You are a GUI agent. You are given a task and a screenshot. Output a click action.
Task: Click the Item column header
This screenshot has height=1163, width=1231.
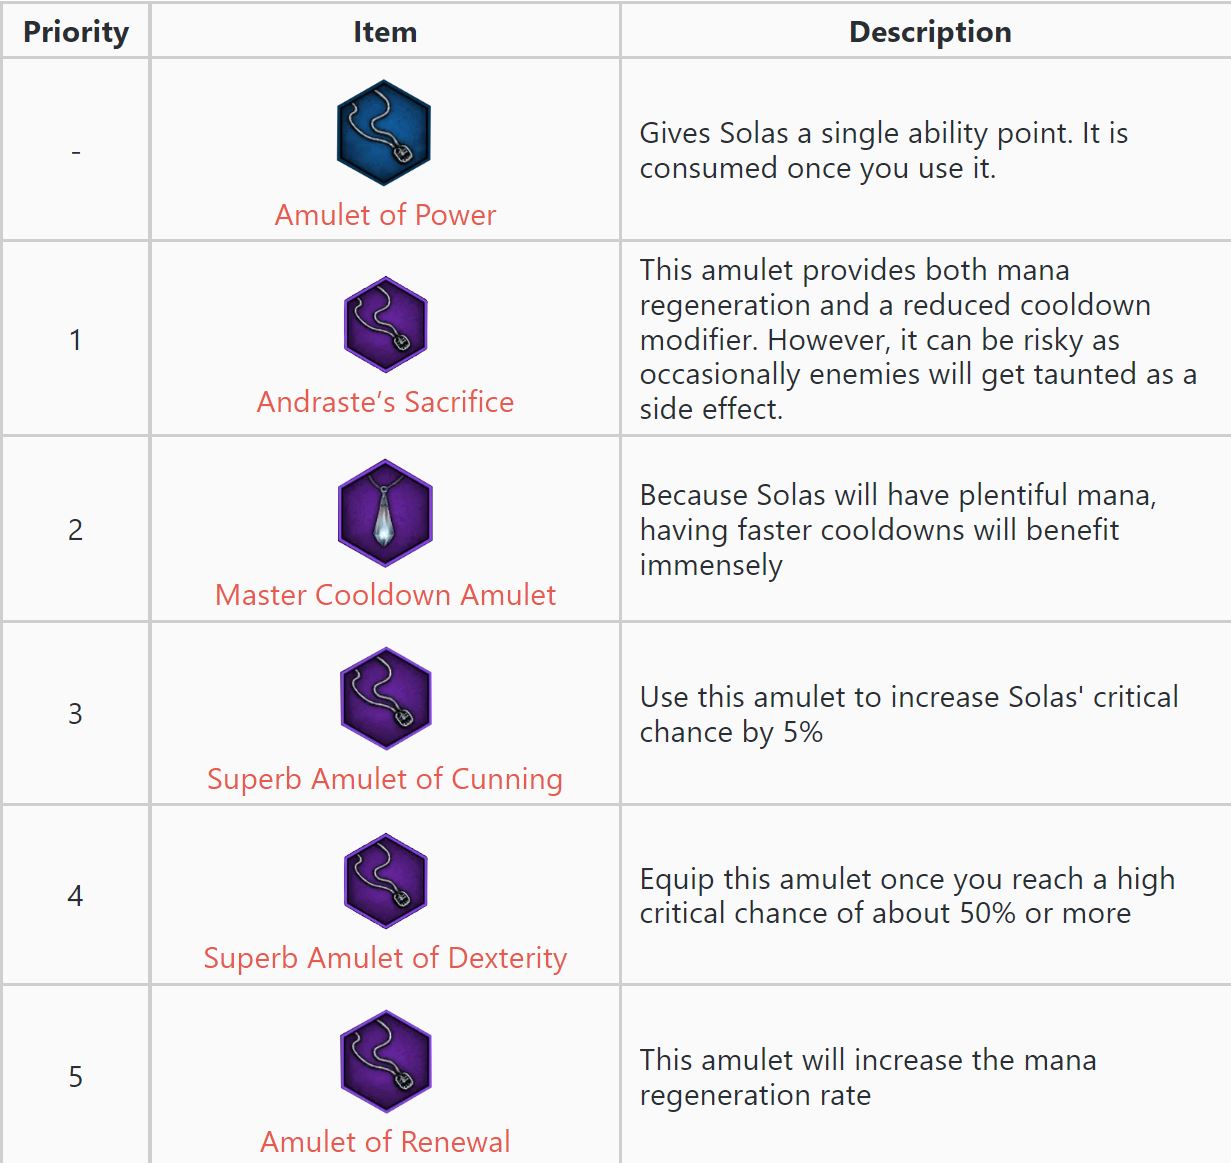385,32
